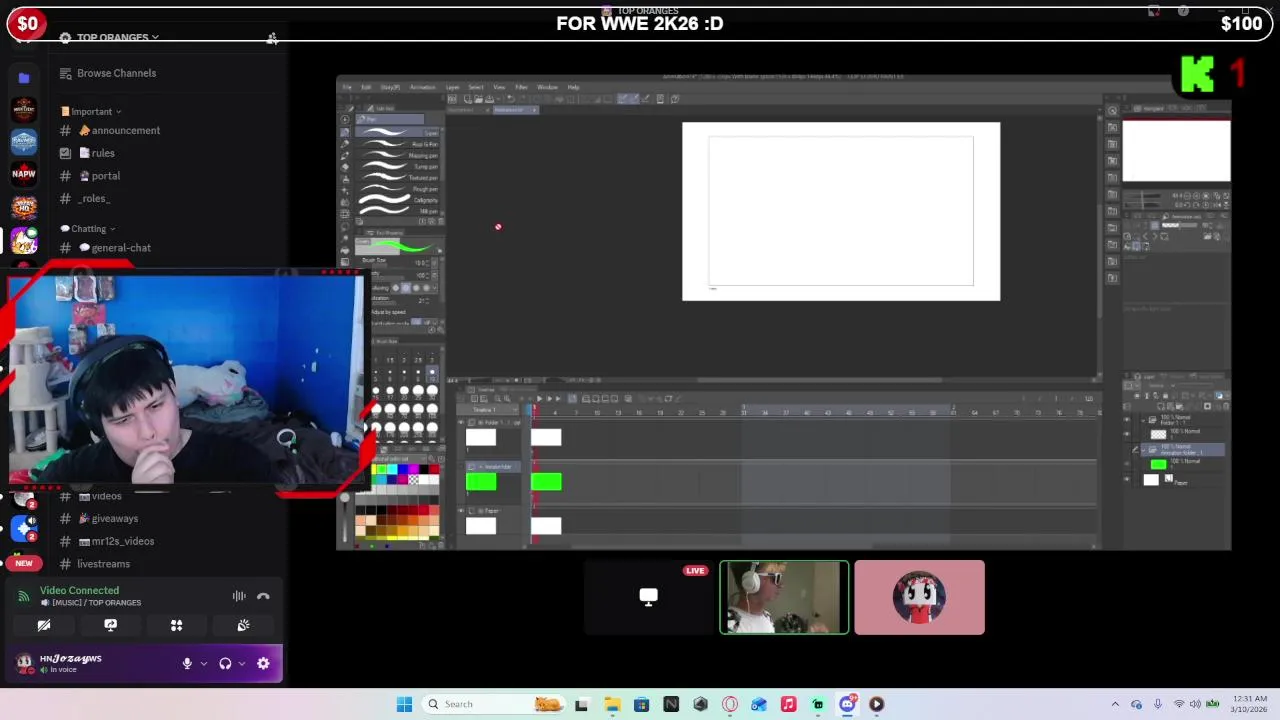
Task: Open the Layer menu in Clip Studio
Action: click(x=452, y=87)
